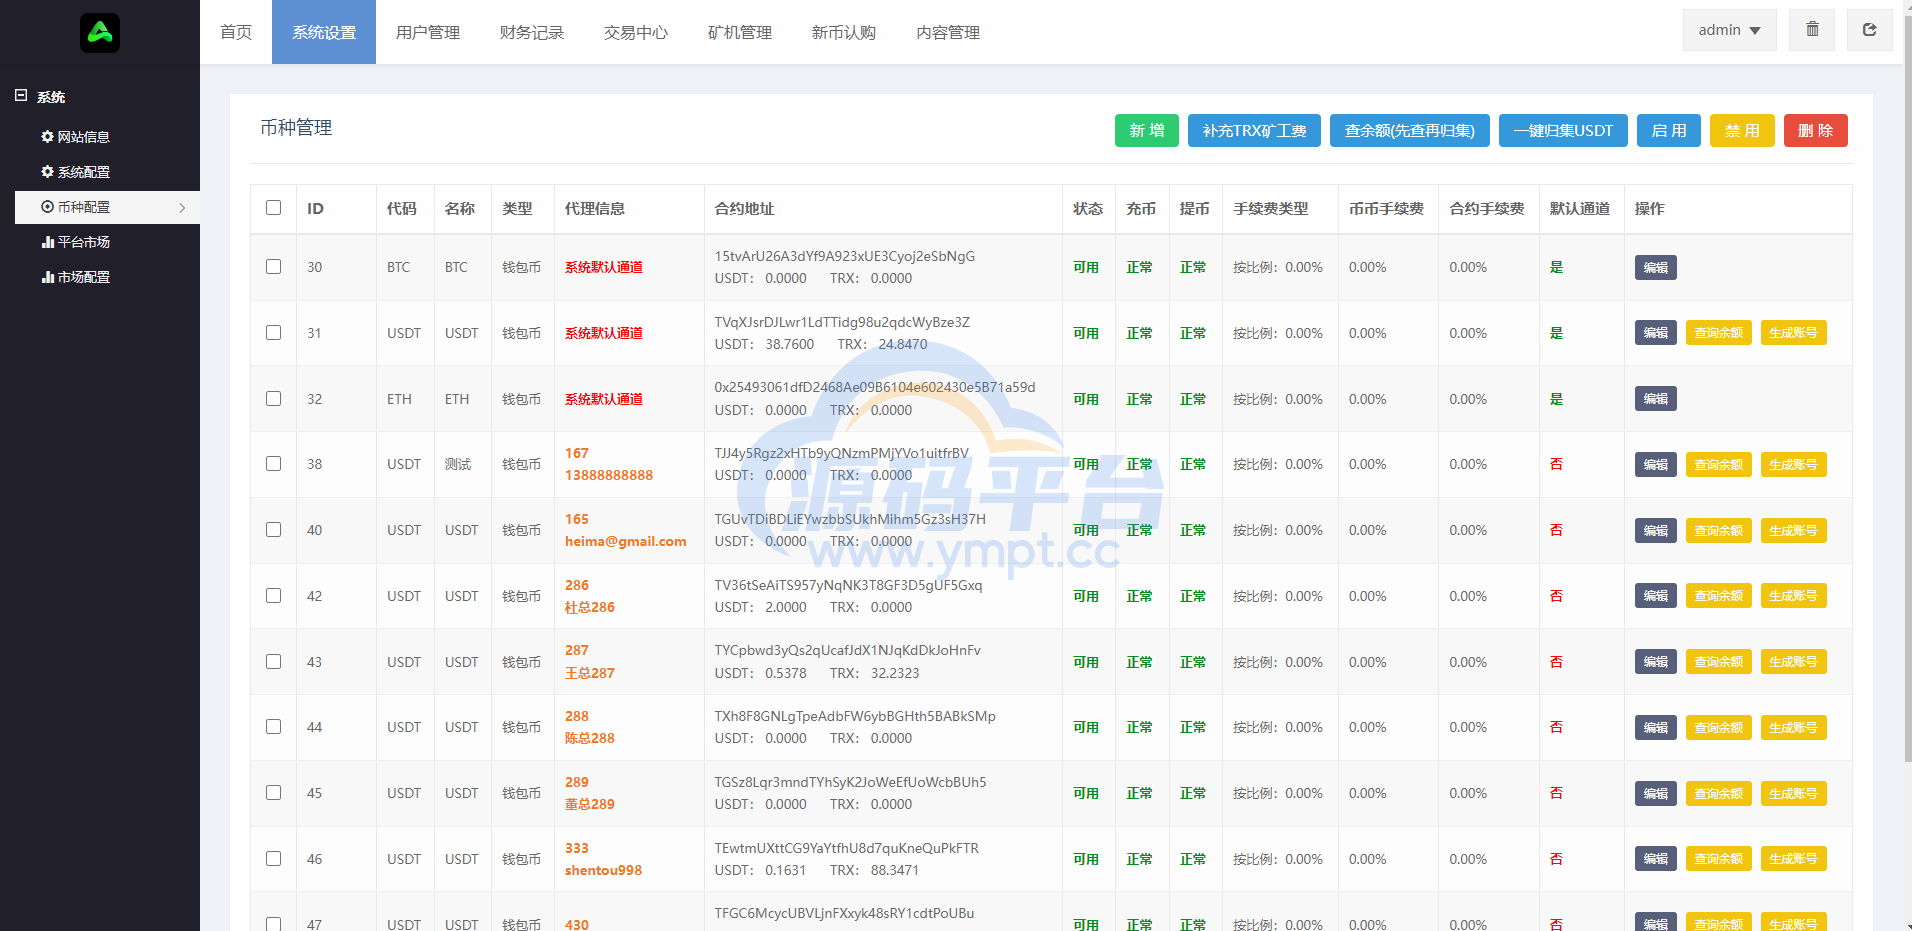1912x931 pixels.
Task: Click contract address TVqXJsrDJLwr1LdTTidg98u2qdcWyBze3Z
Action: click(x=842, y=322)
